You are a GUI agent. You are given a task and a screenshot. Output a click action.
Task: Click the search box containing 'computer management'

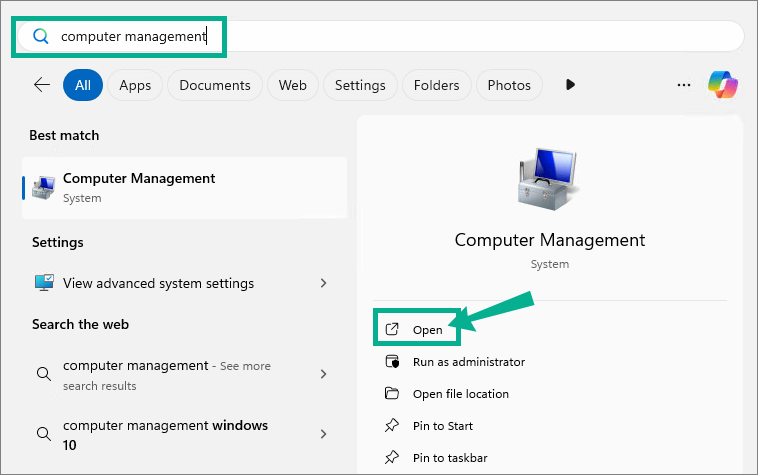point(381,36)
